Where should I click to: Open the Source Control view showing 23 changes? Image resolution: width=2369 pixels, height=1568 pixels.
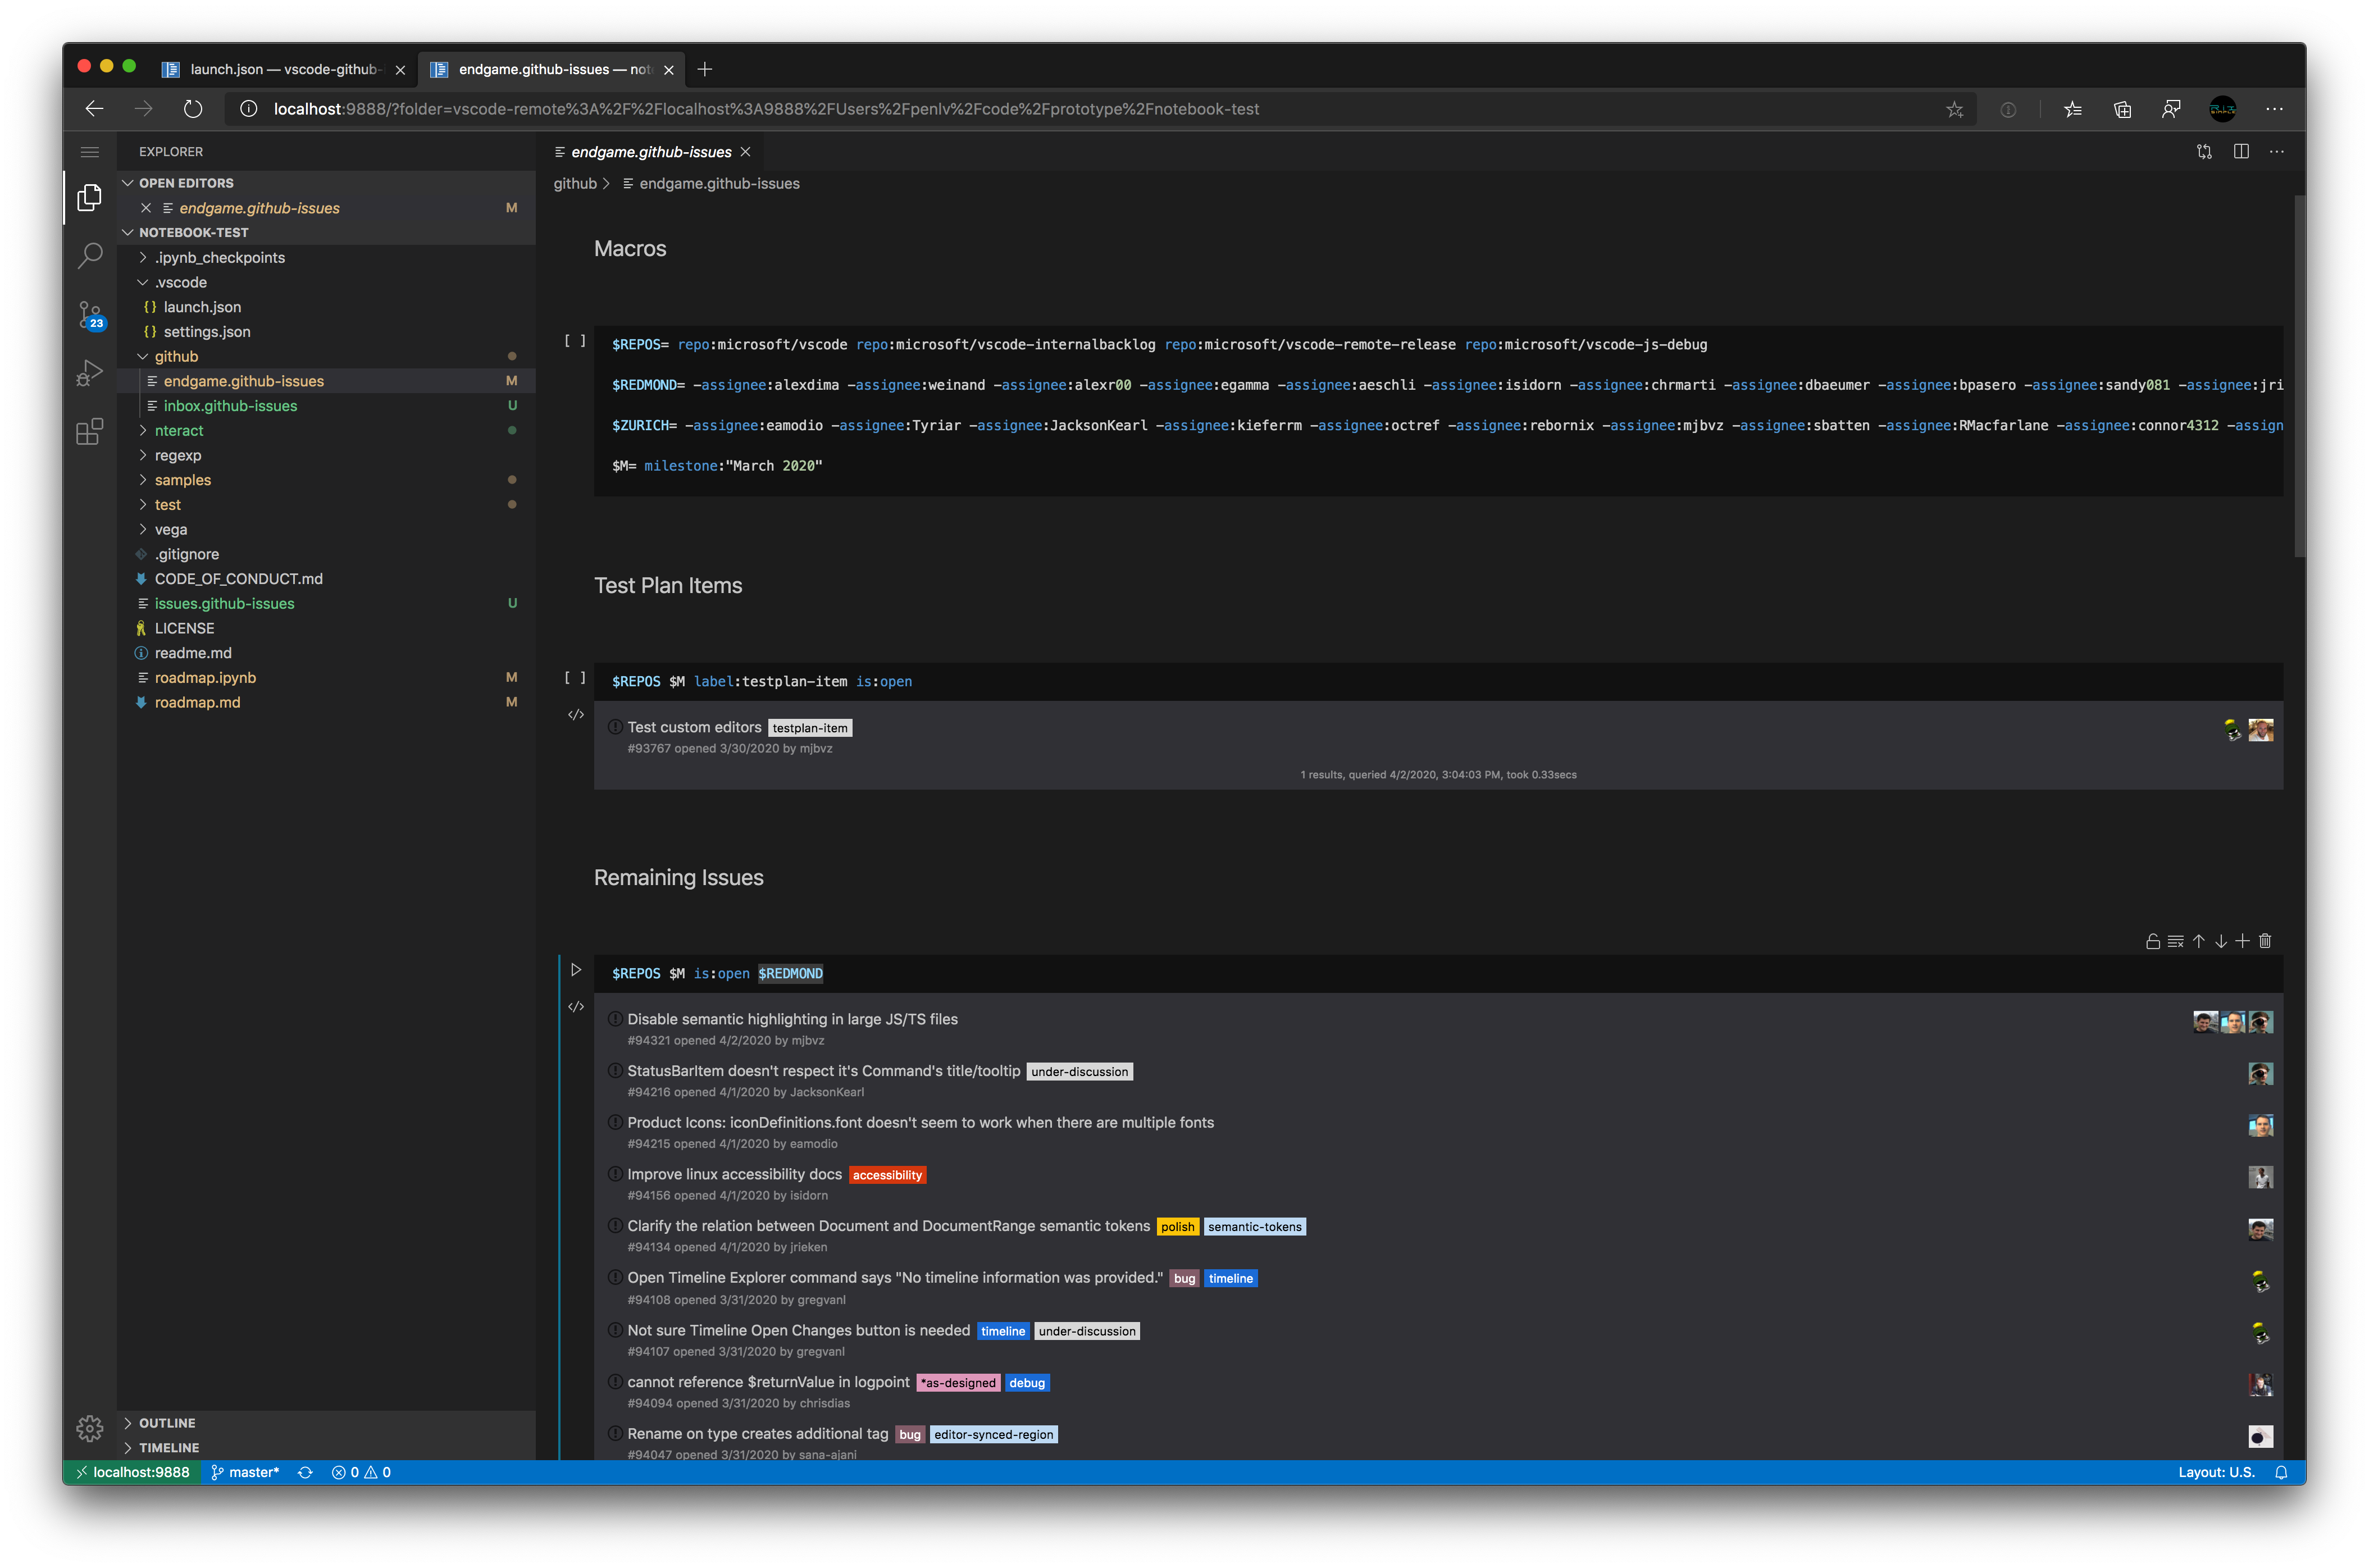[90, 314]
